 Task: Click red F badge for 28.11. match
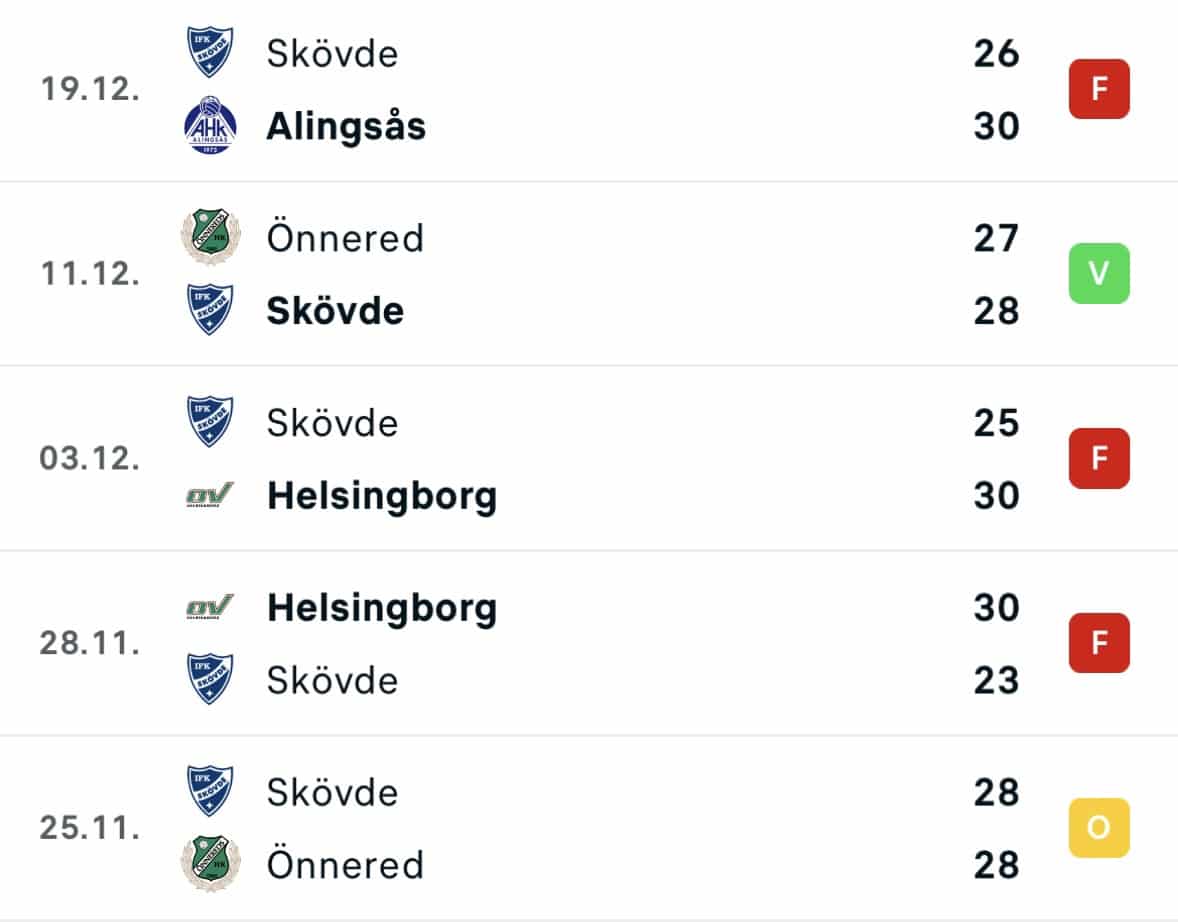[1099, 642]
